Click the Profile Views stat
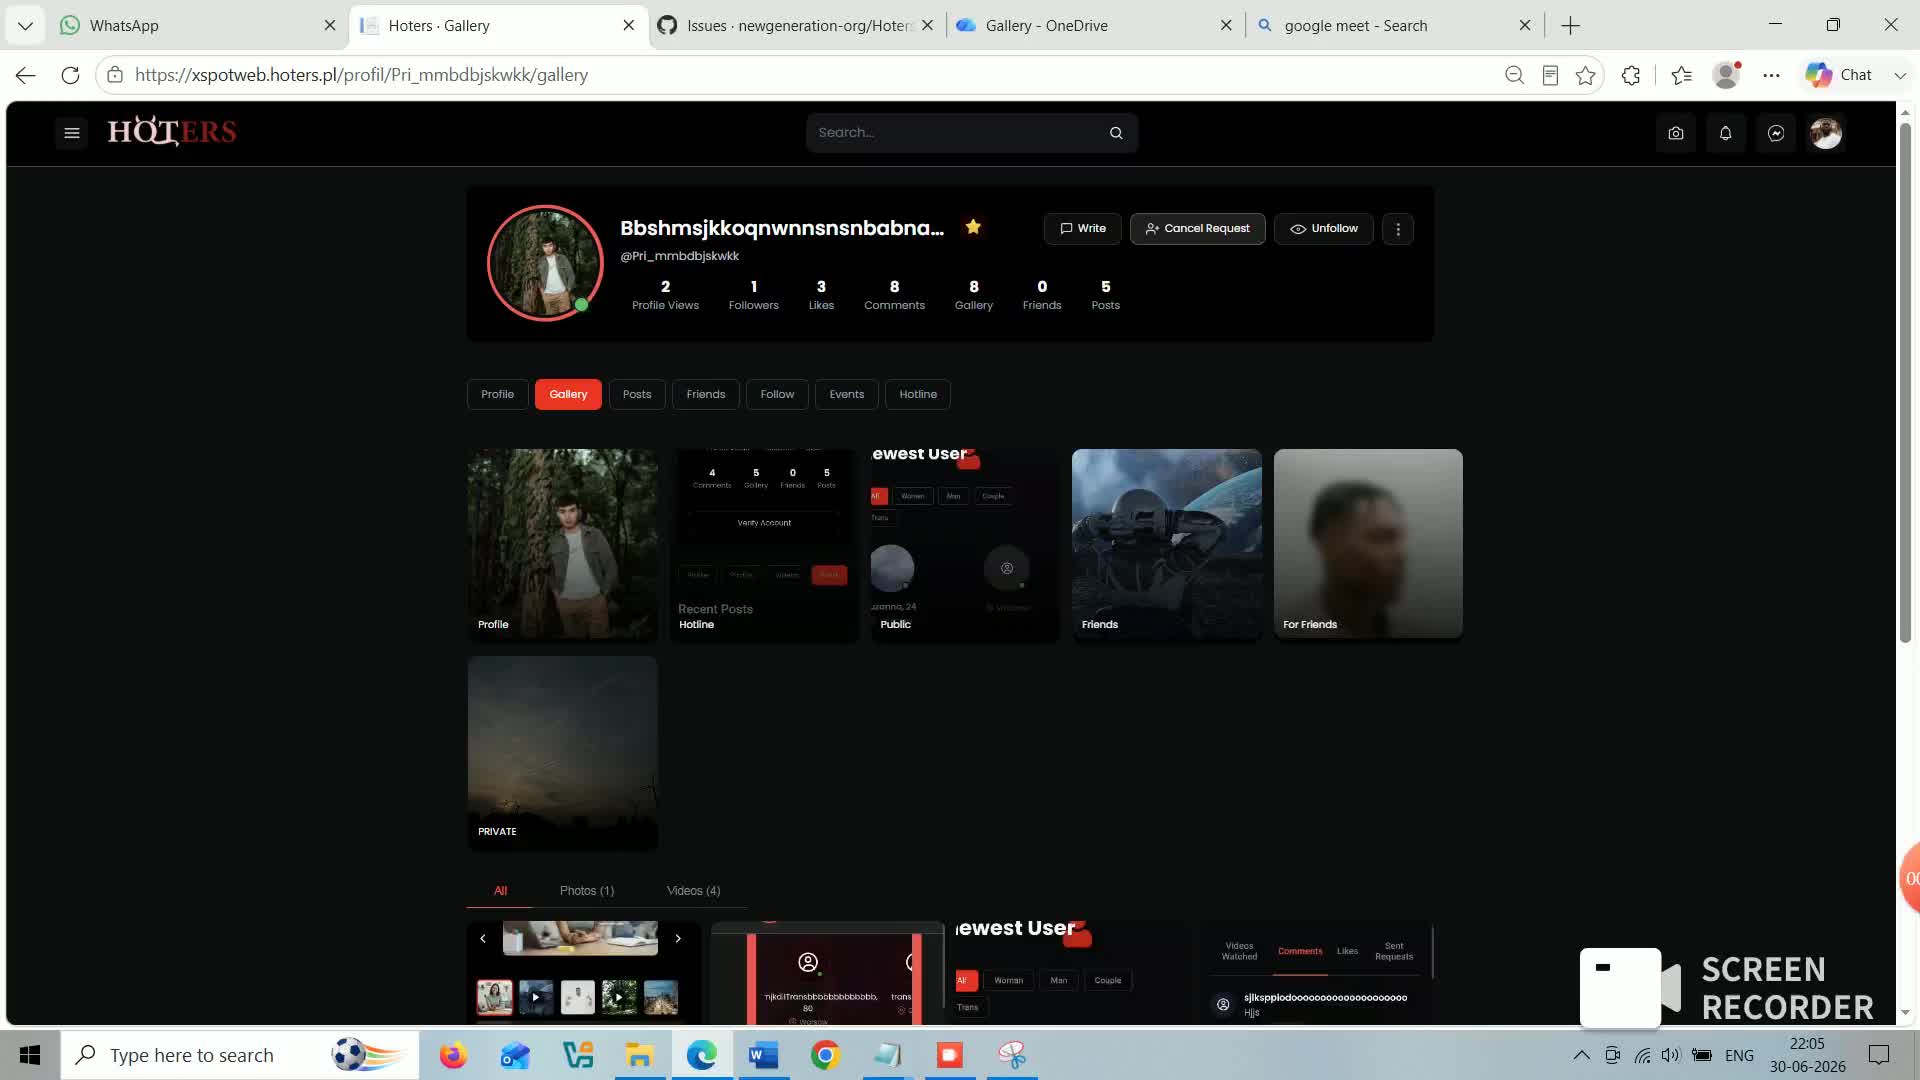1920x1080 pixels. point(665,295)
